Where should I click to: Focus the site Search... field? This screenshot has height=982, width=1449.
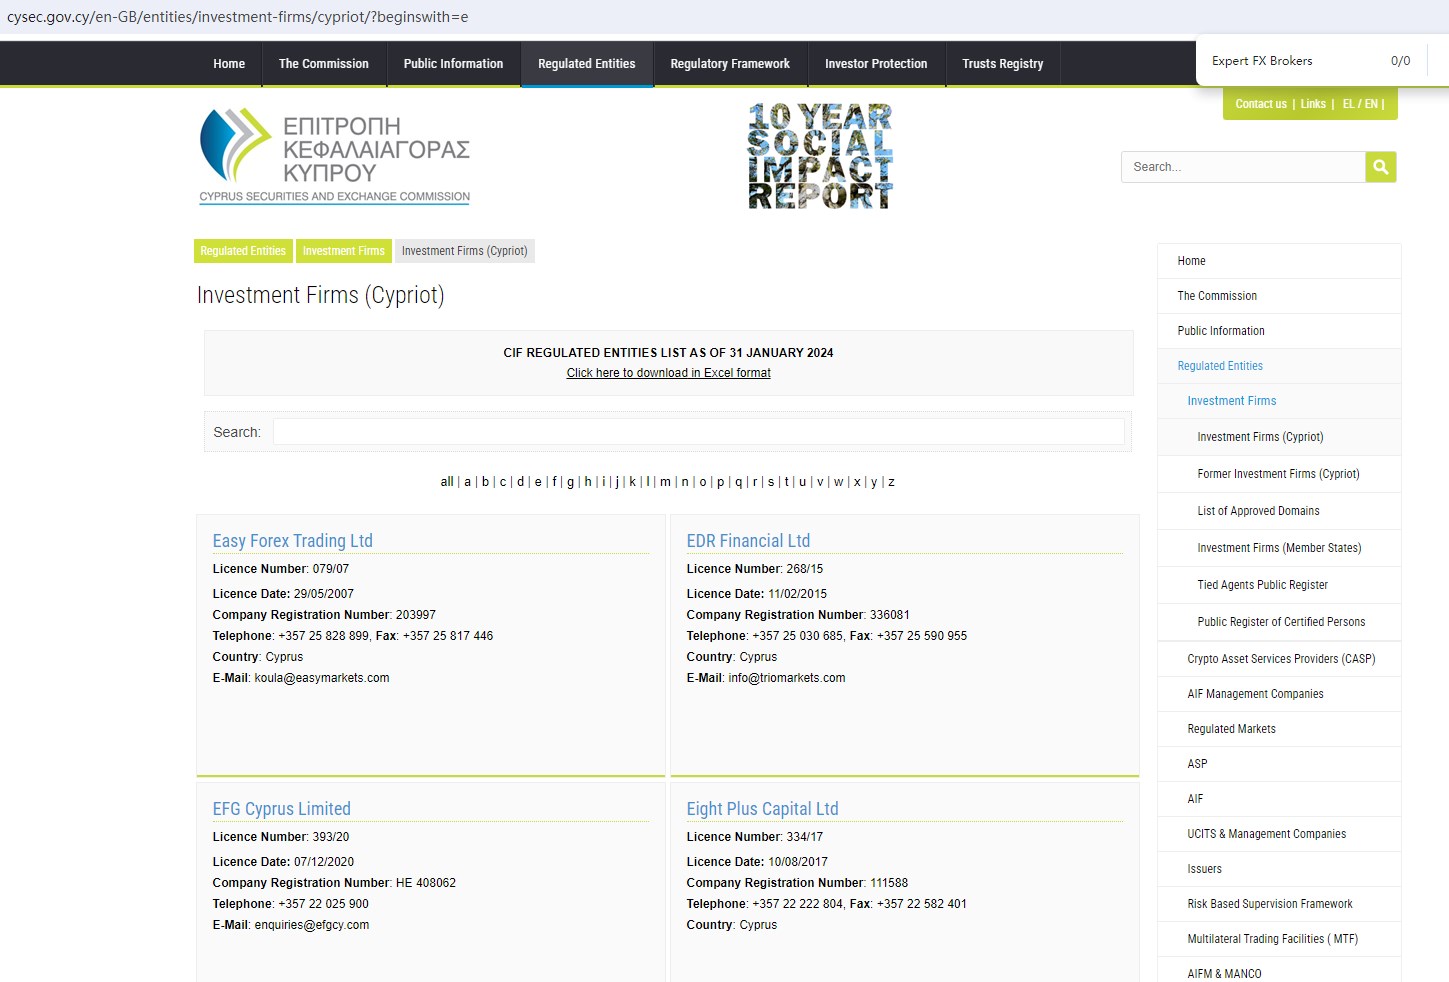tap(1243, 167)
